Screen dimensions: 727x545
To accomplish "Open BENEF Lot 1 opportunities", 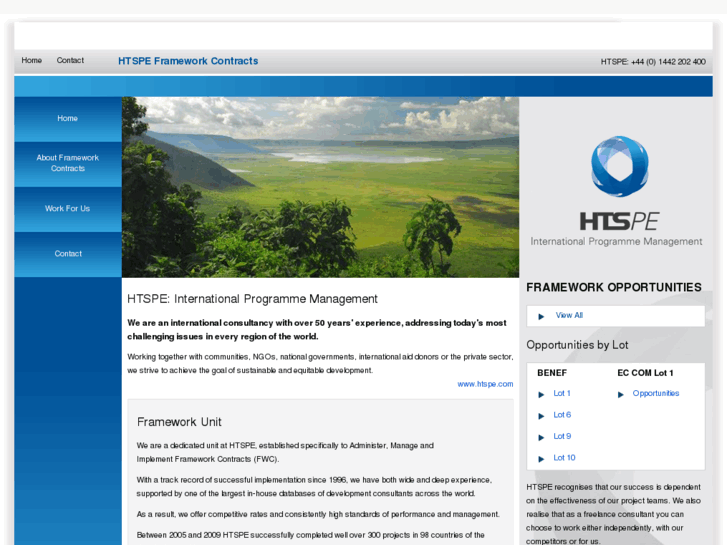I will (561, 393).
